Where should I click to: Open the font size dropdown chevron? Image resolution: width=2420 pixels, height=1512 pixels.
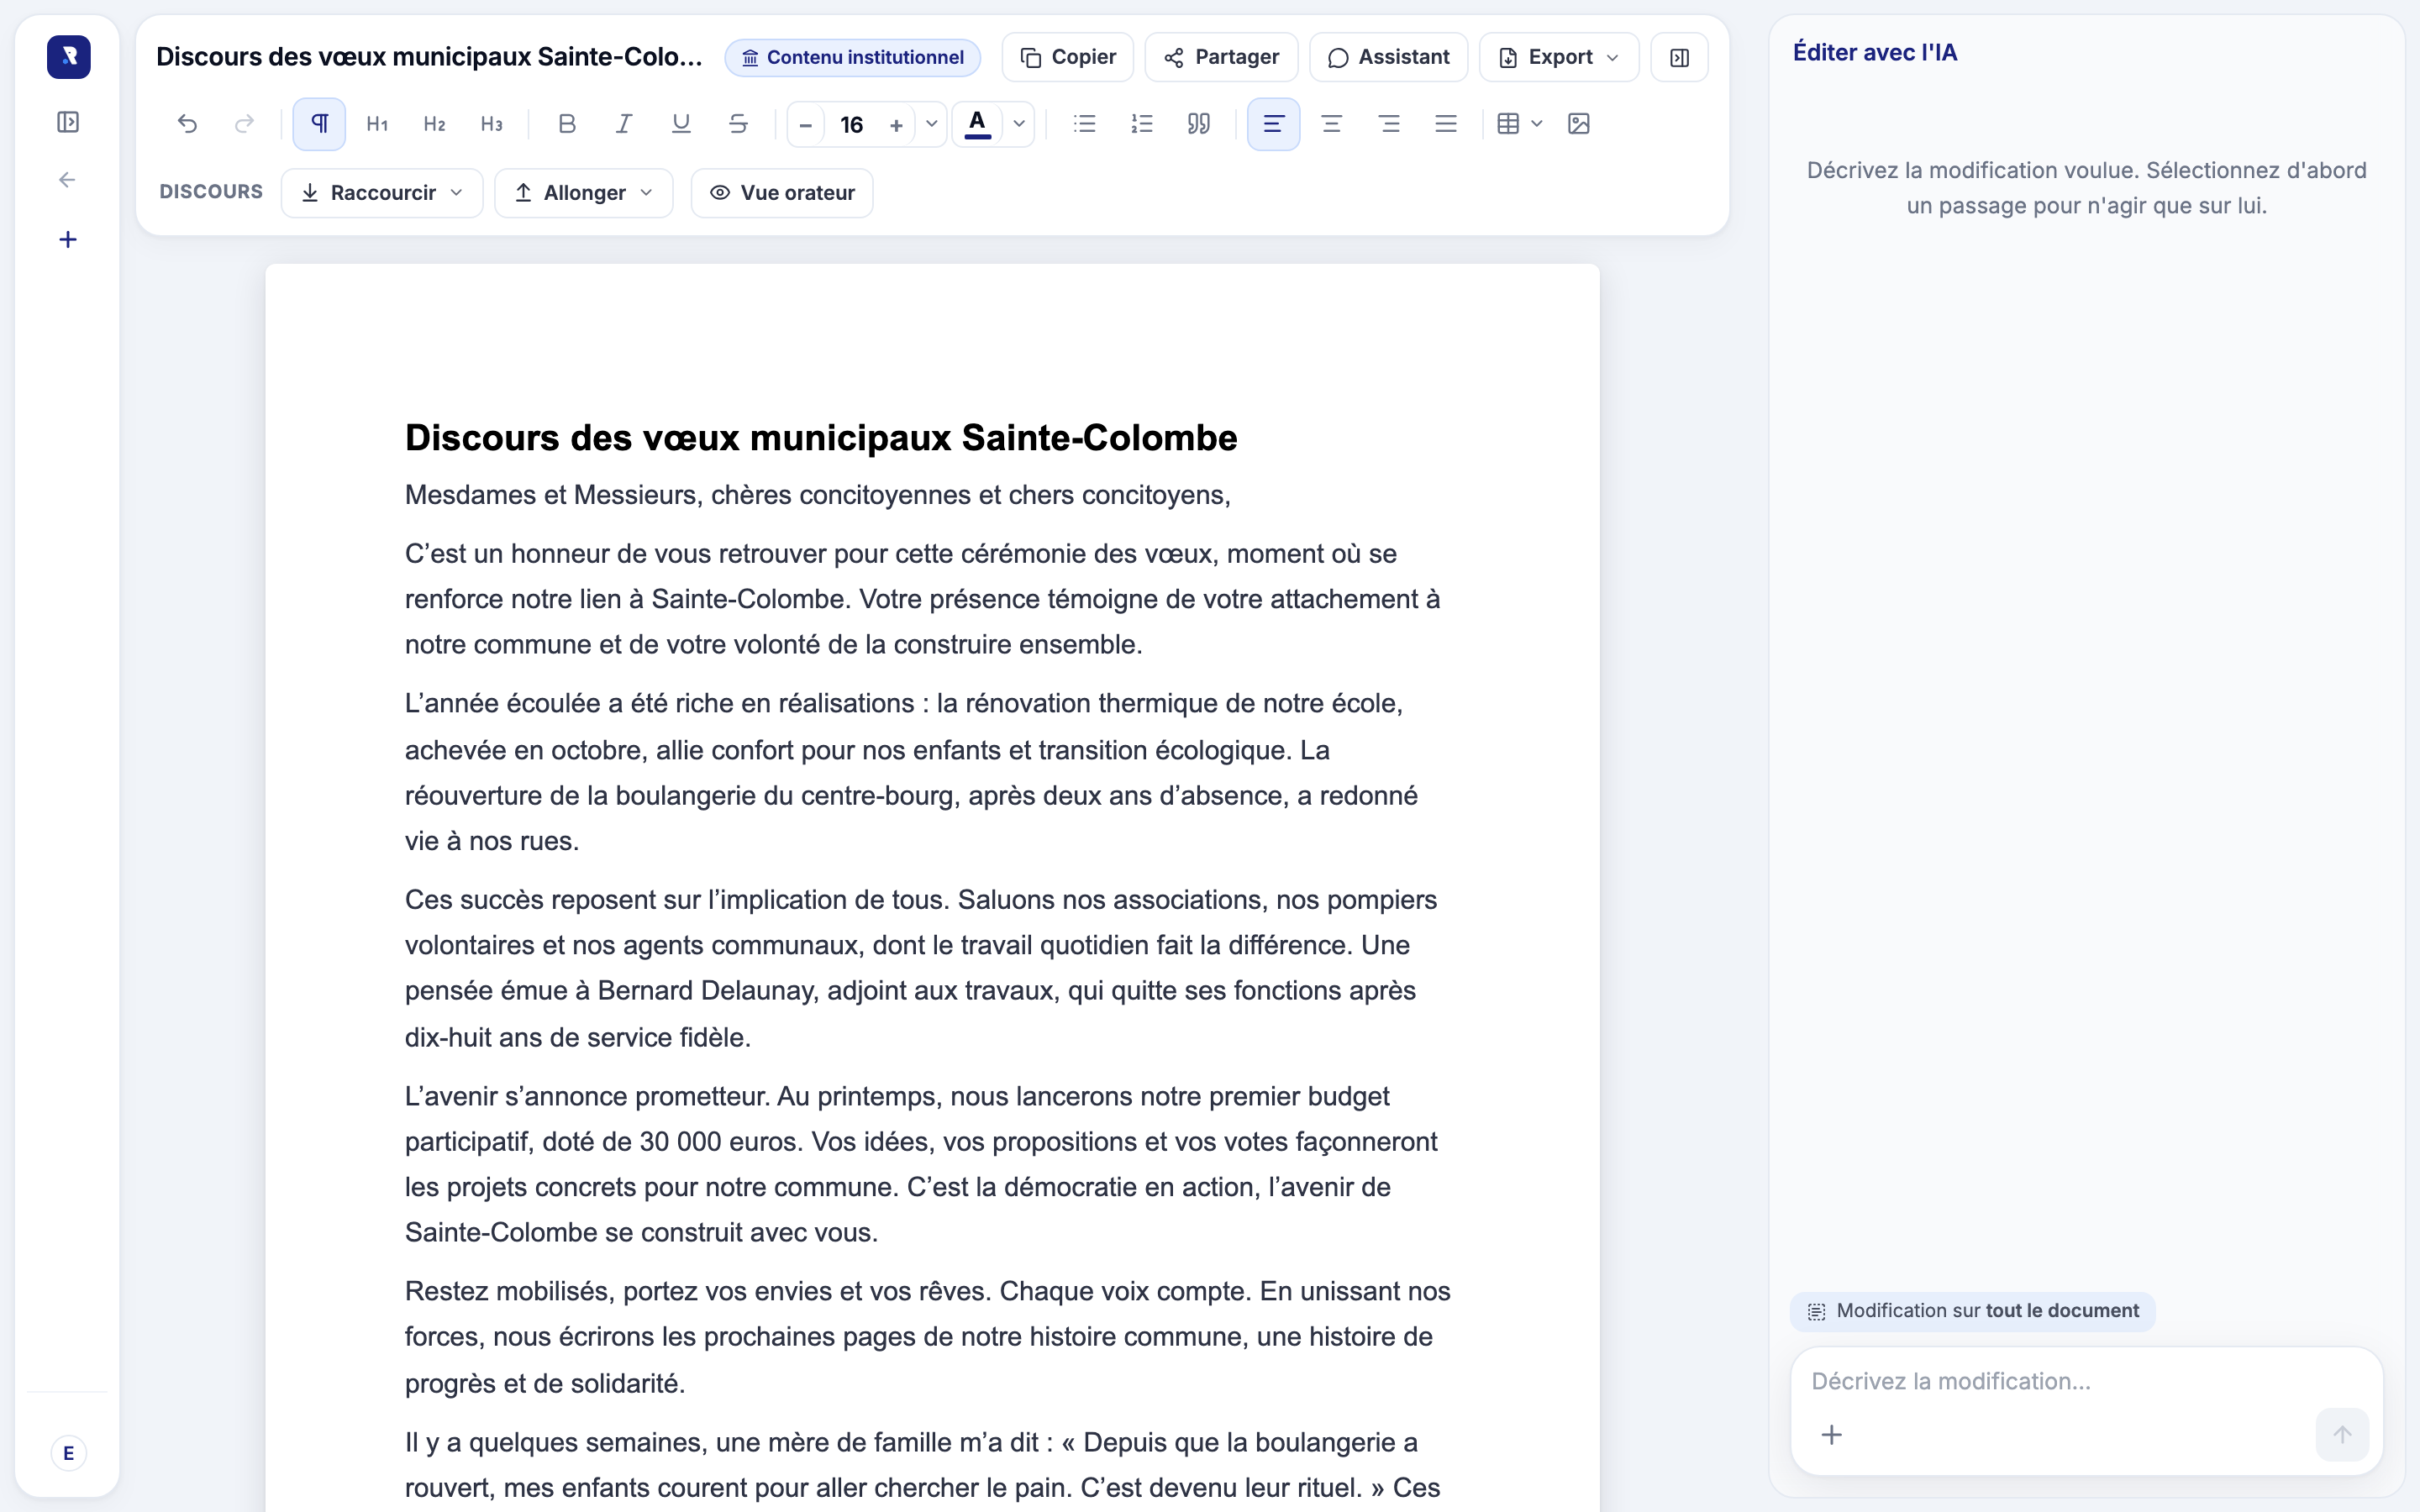932,125
